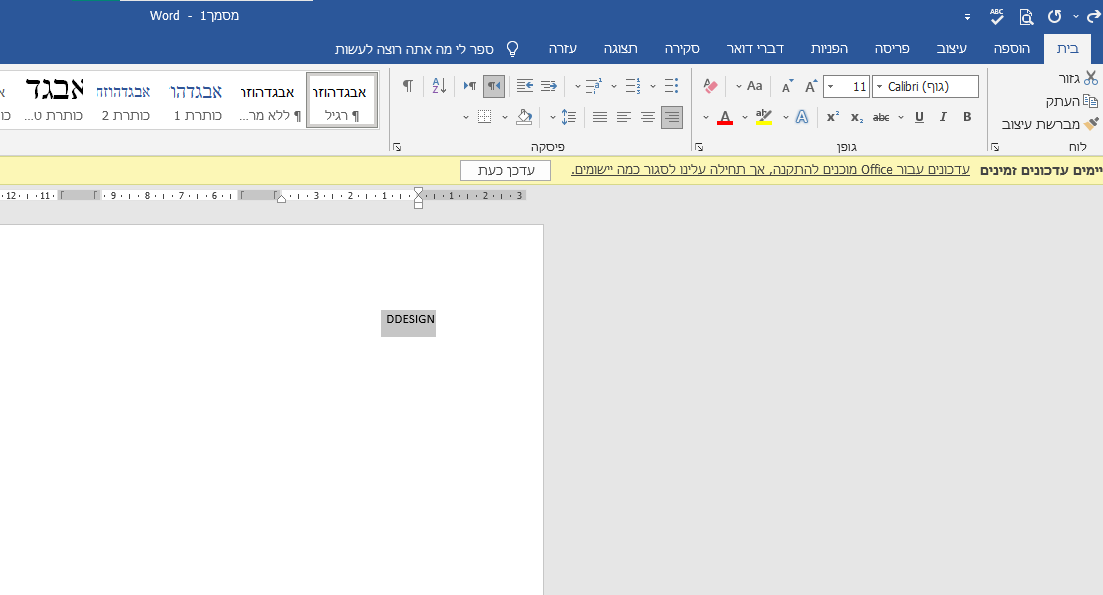
Task: Click the עדכן כעת update button
Action: click(506, 170)
